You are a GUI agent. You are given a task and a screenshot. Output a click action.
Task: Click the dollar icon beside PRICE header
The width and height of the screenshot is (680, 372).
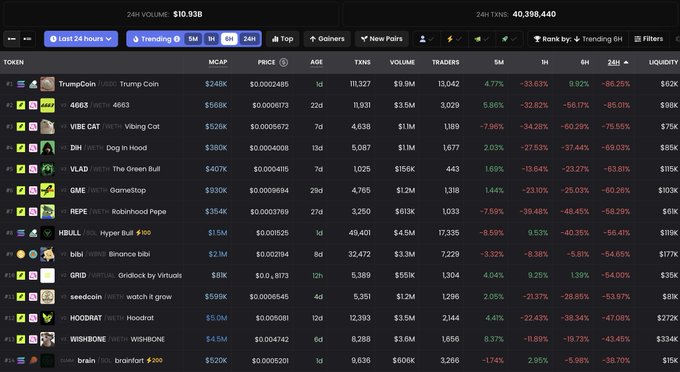[284, 62]
